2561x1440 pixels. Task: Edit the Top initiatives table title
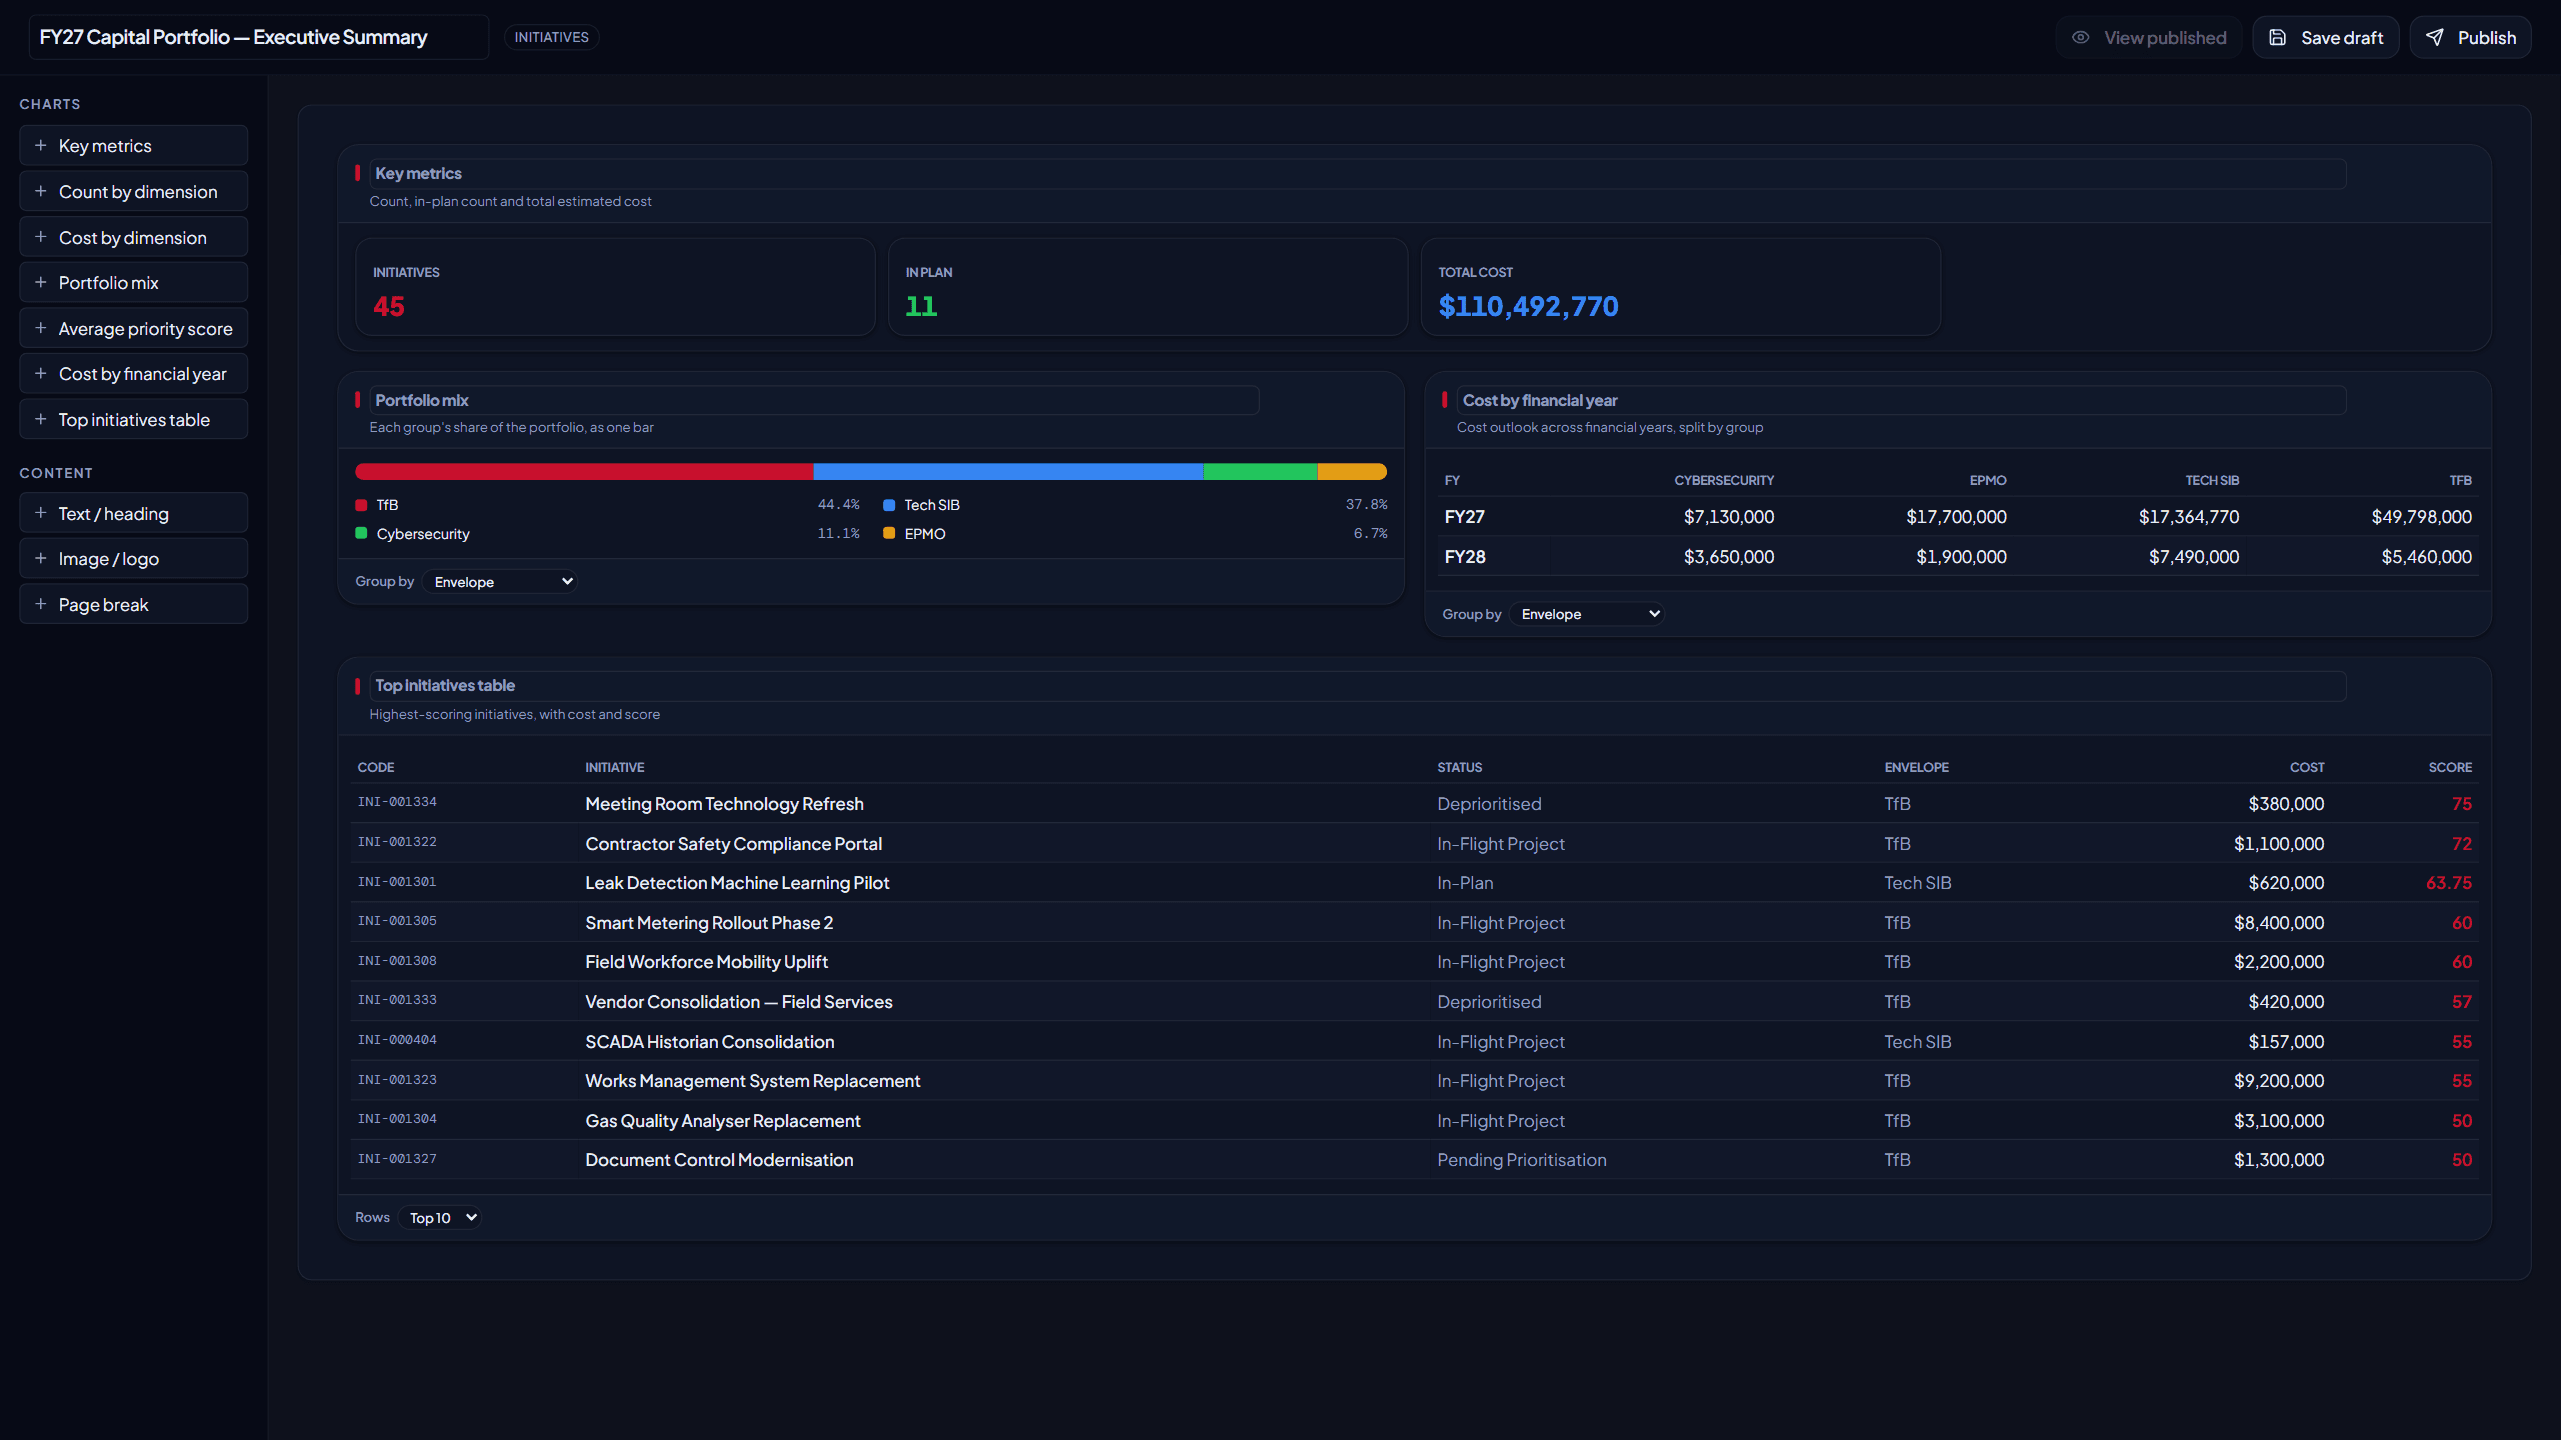(x=1358, y=686)
